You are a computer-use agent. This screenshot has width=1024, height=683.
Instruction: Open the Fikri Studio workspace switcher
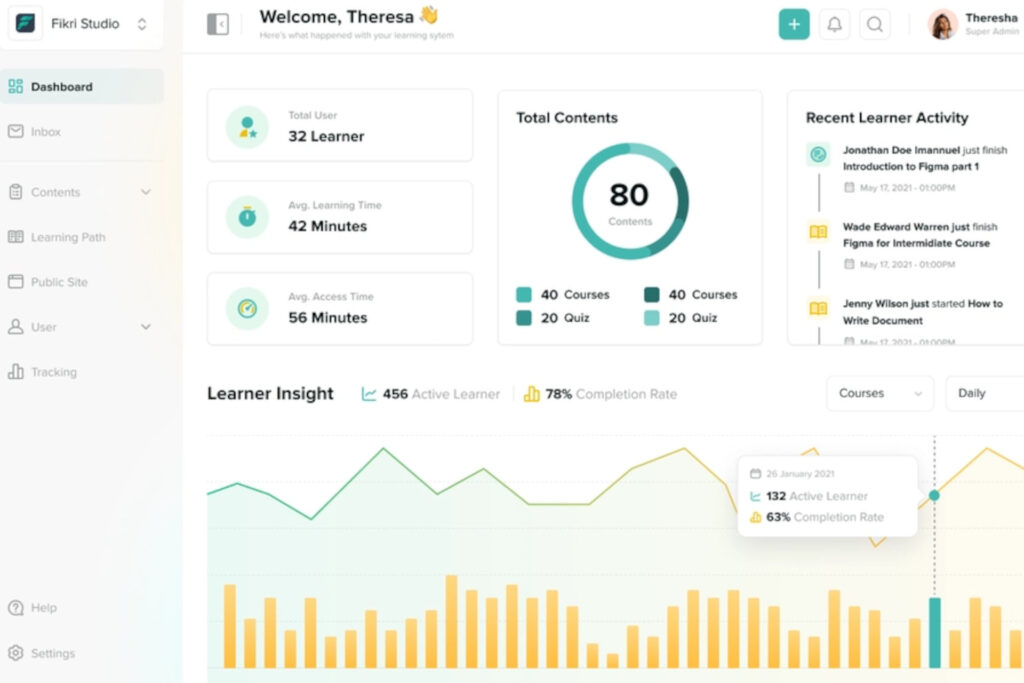[142, 24]
